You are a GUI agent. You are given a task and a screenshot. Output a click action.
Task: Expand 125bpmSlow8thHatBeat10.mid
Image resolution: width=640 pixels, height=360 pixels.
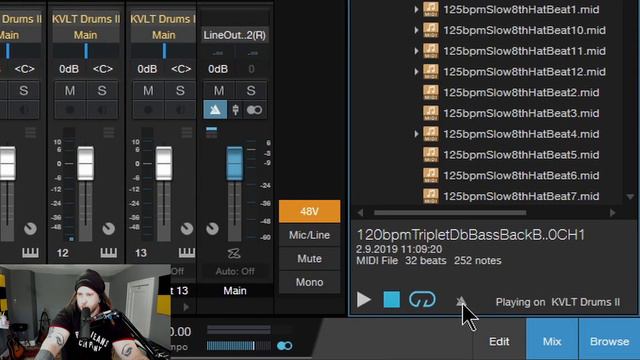pos(416,30)
